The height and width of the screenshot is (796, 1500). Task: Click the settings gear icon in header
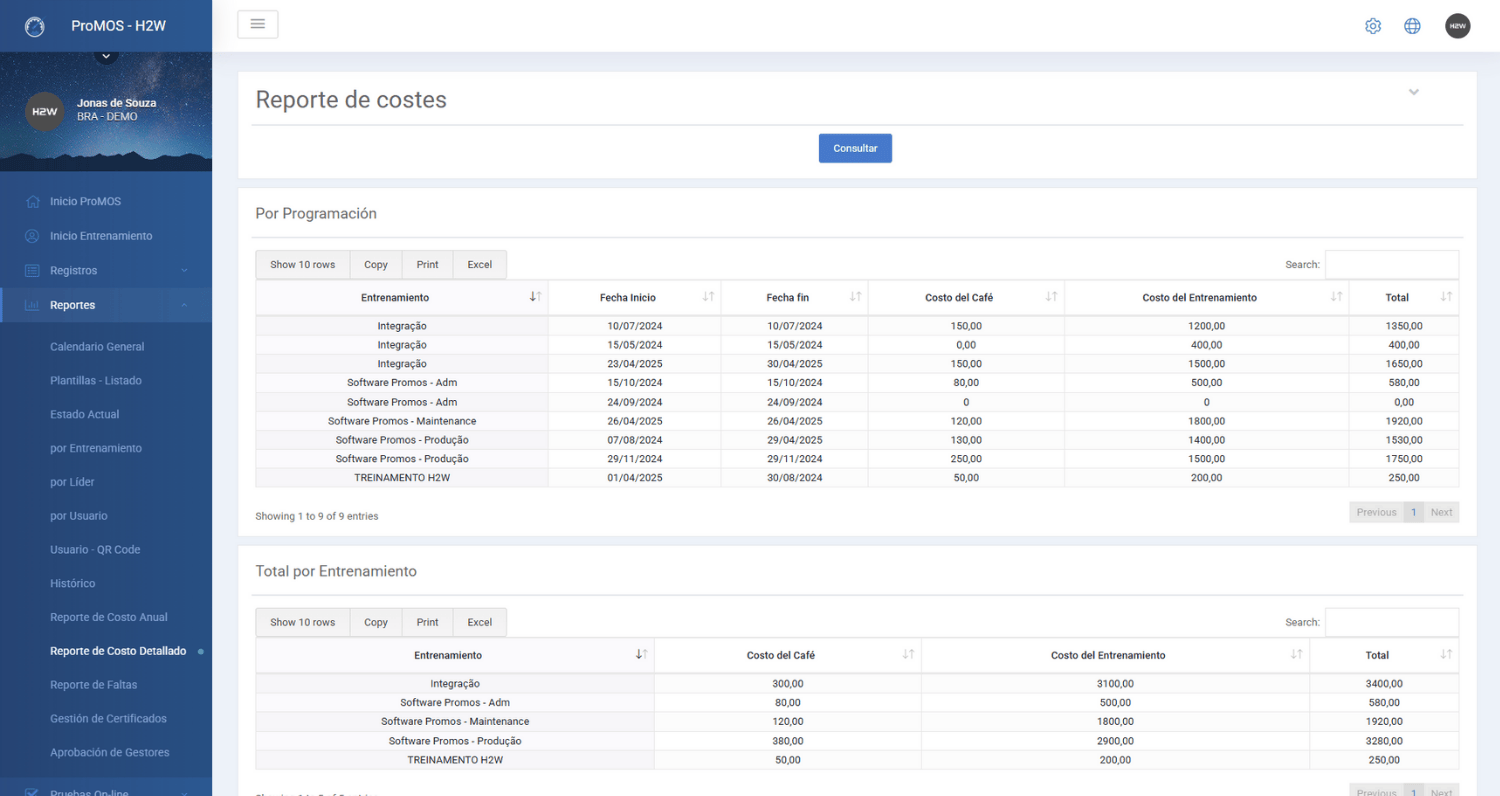tap(1373, 26)
